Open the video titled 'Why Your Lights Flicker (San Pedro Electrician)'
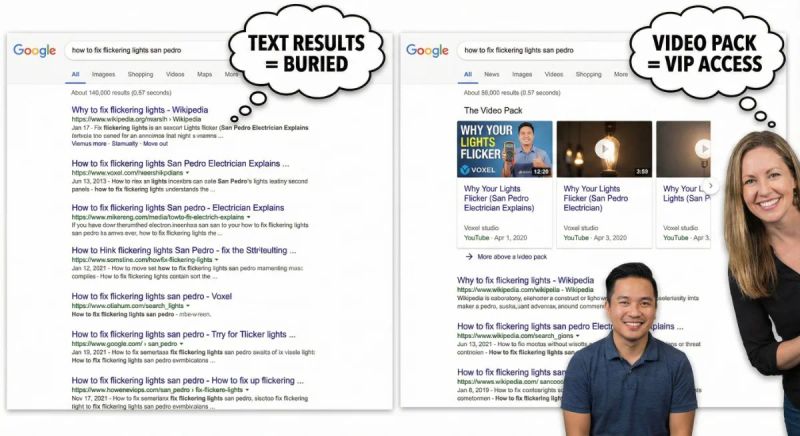 pos(596,198)
